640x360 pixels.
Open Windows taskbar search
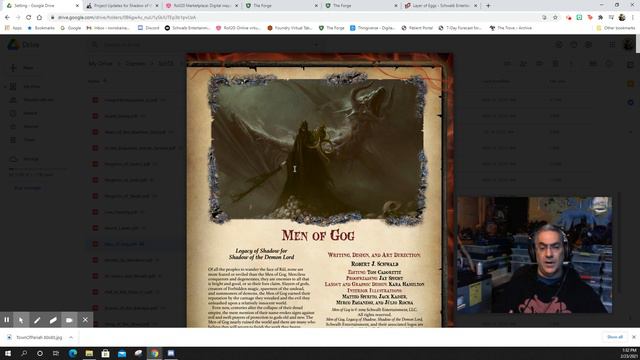tap(24, 353)
